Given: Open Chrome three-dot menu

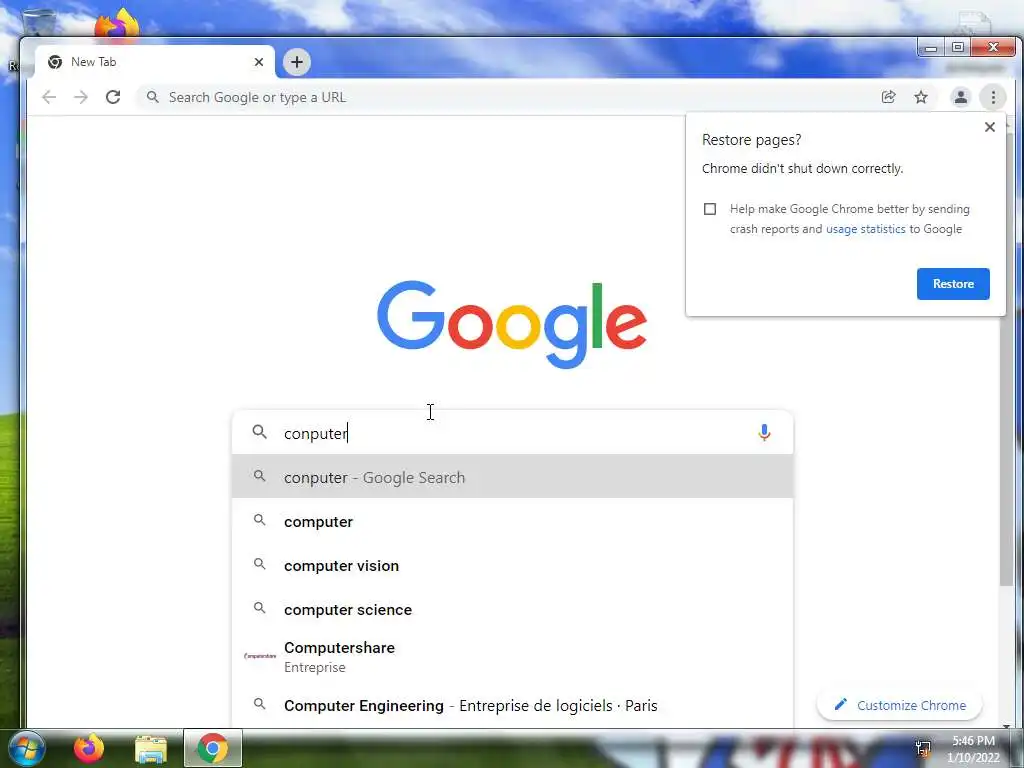Looking at the screenshot, I should [993, 97].
